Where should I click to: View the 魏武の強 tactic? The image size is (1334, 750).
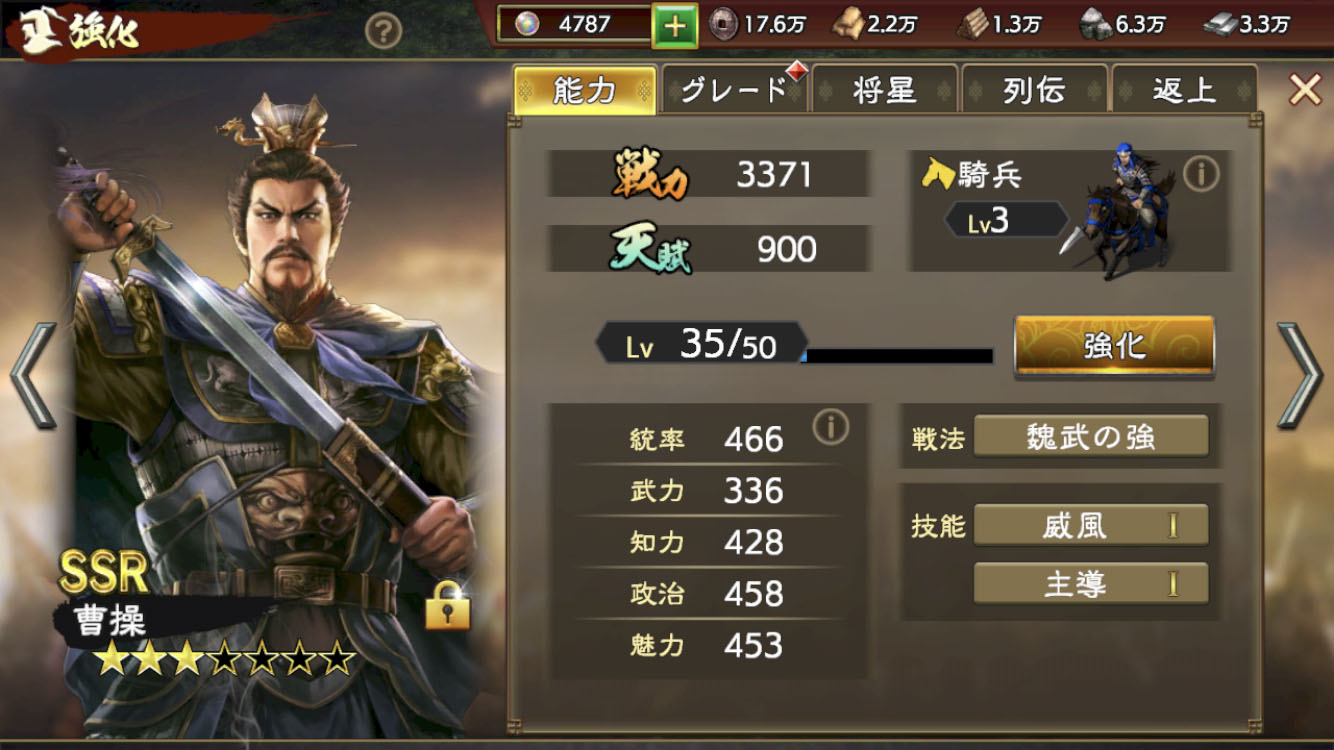coord(1091,436)
